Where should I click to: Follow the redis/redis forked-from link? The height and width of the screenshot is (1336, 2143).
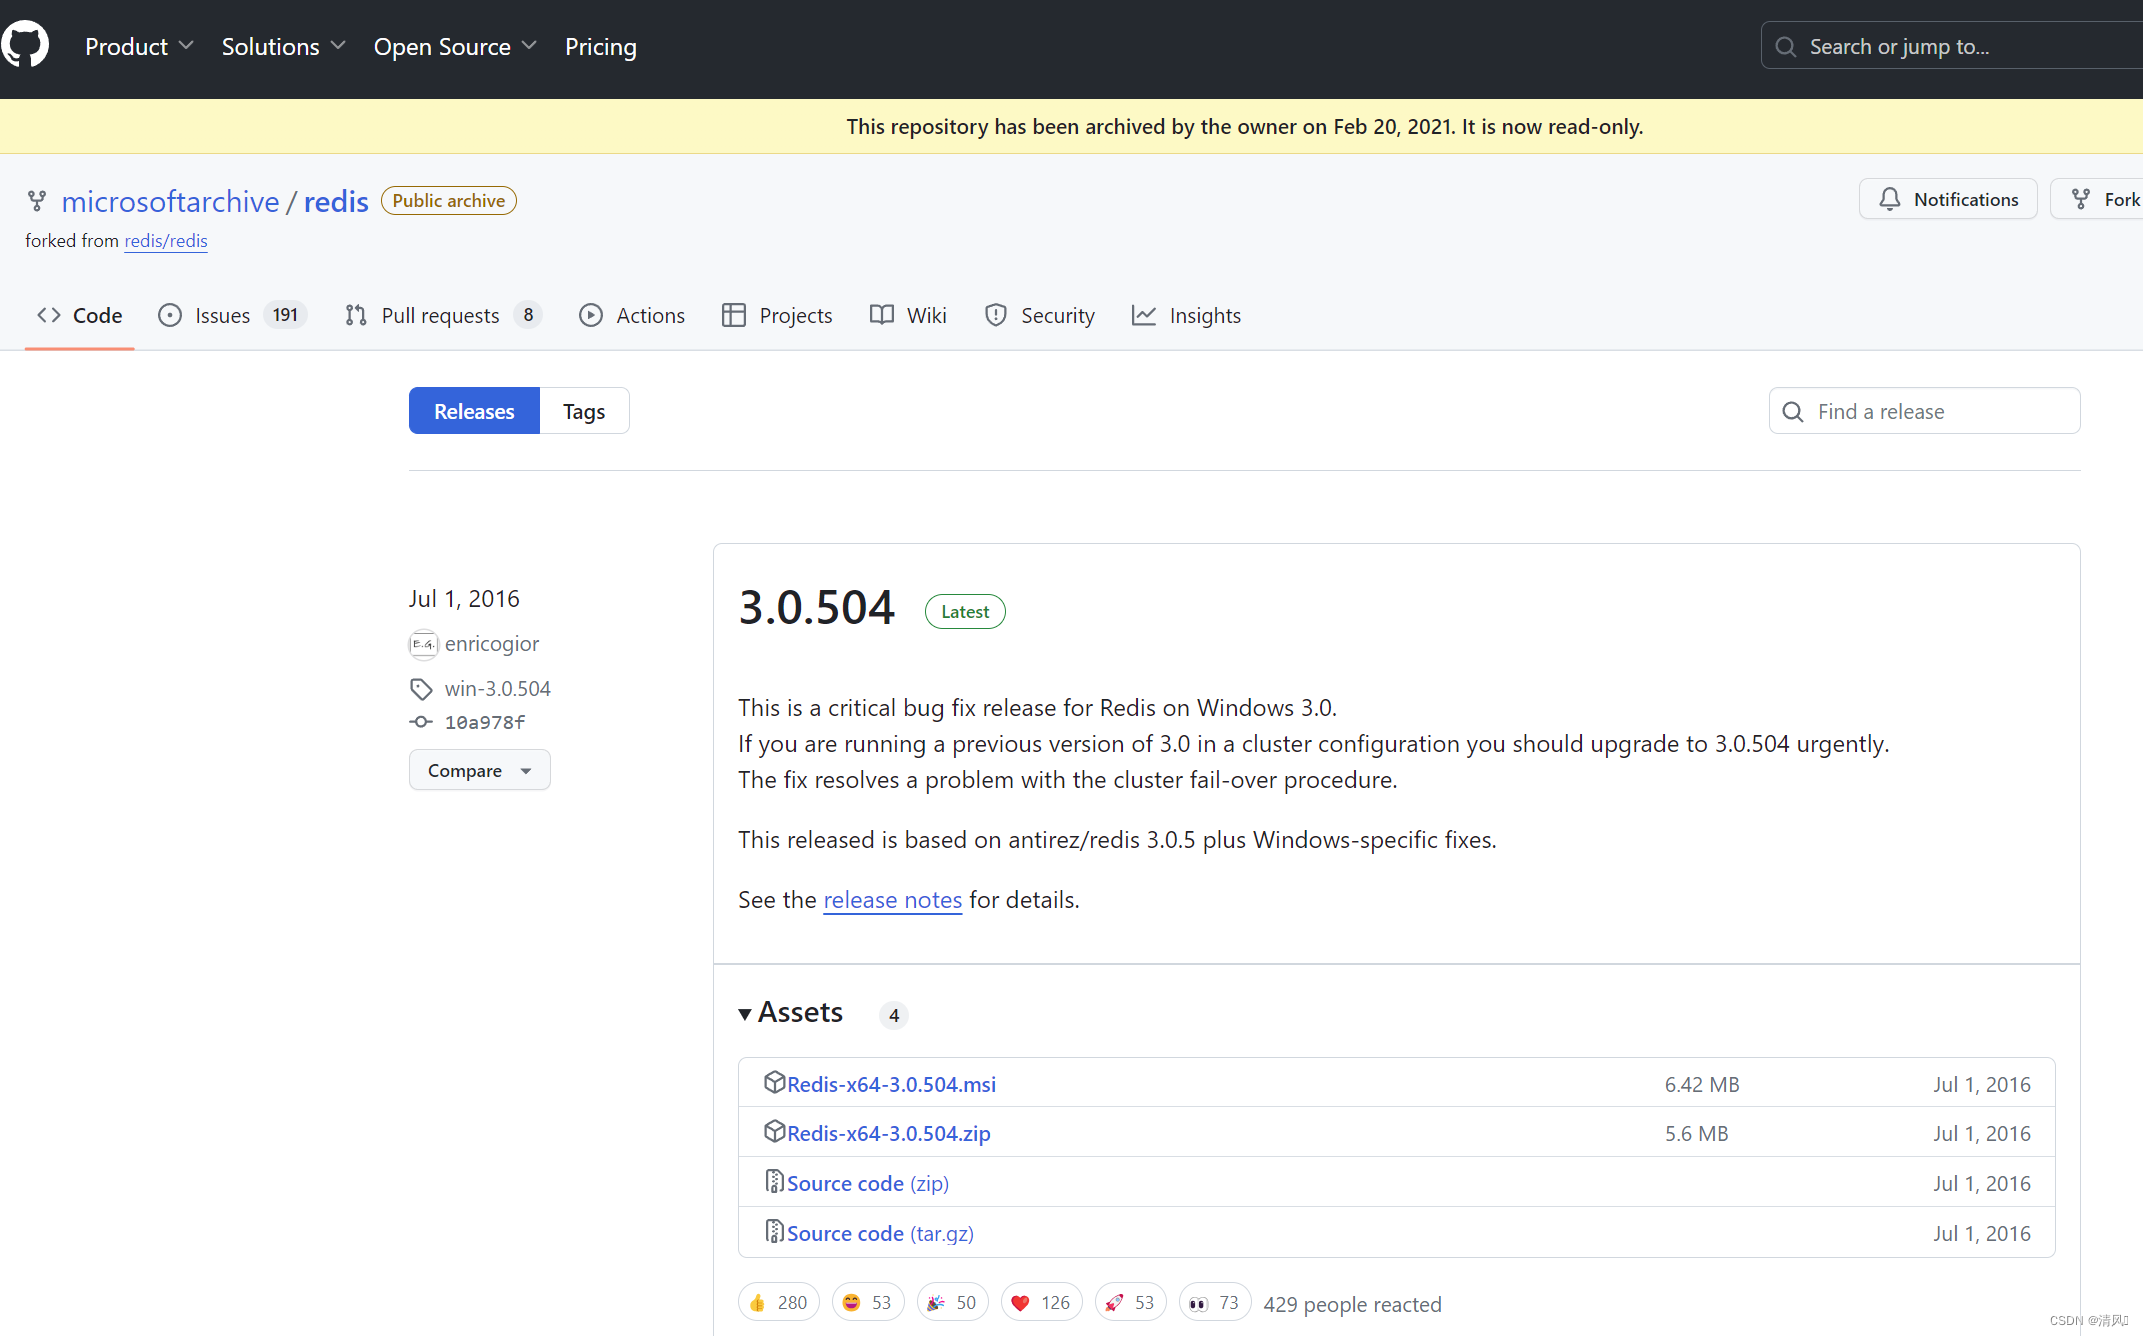pos(166,241)
